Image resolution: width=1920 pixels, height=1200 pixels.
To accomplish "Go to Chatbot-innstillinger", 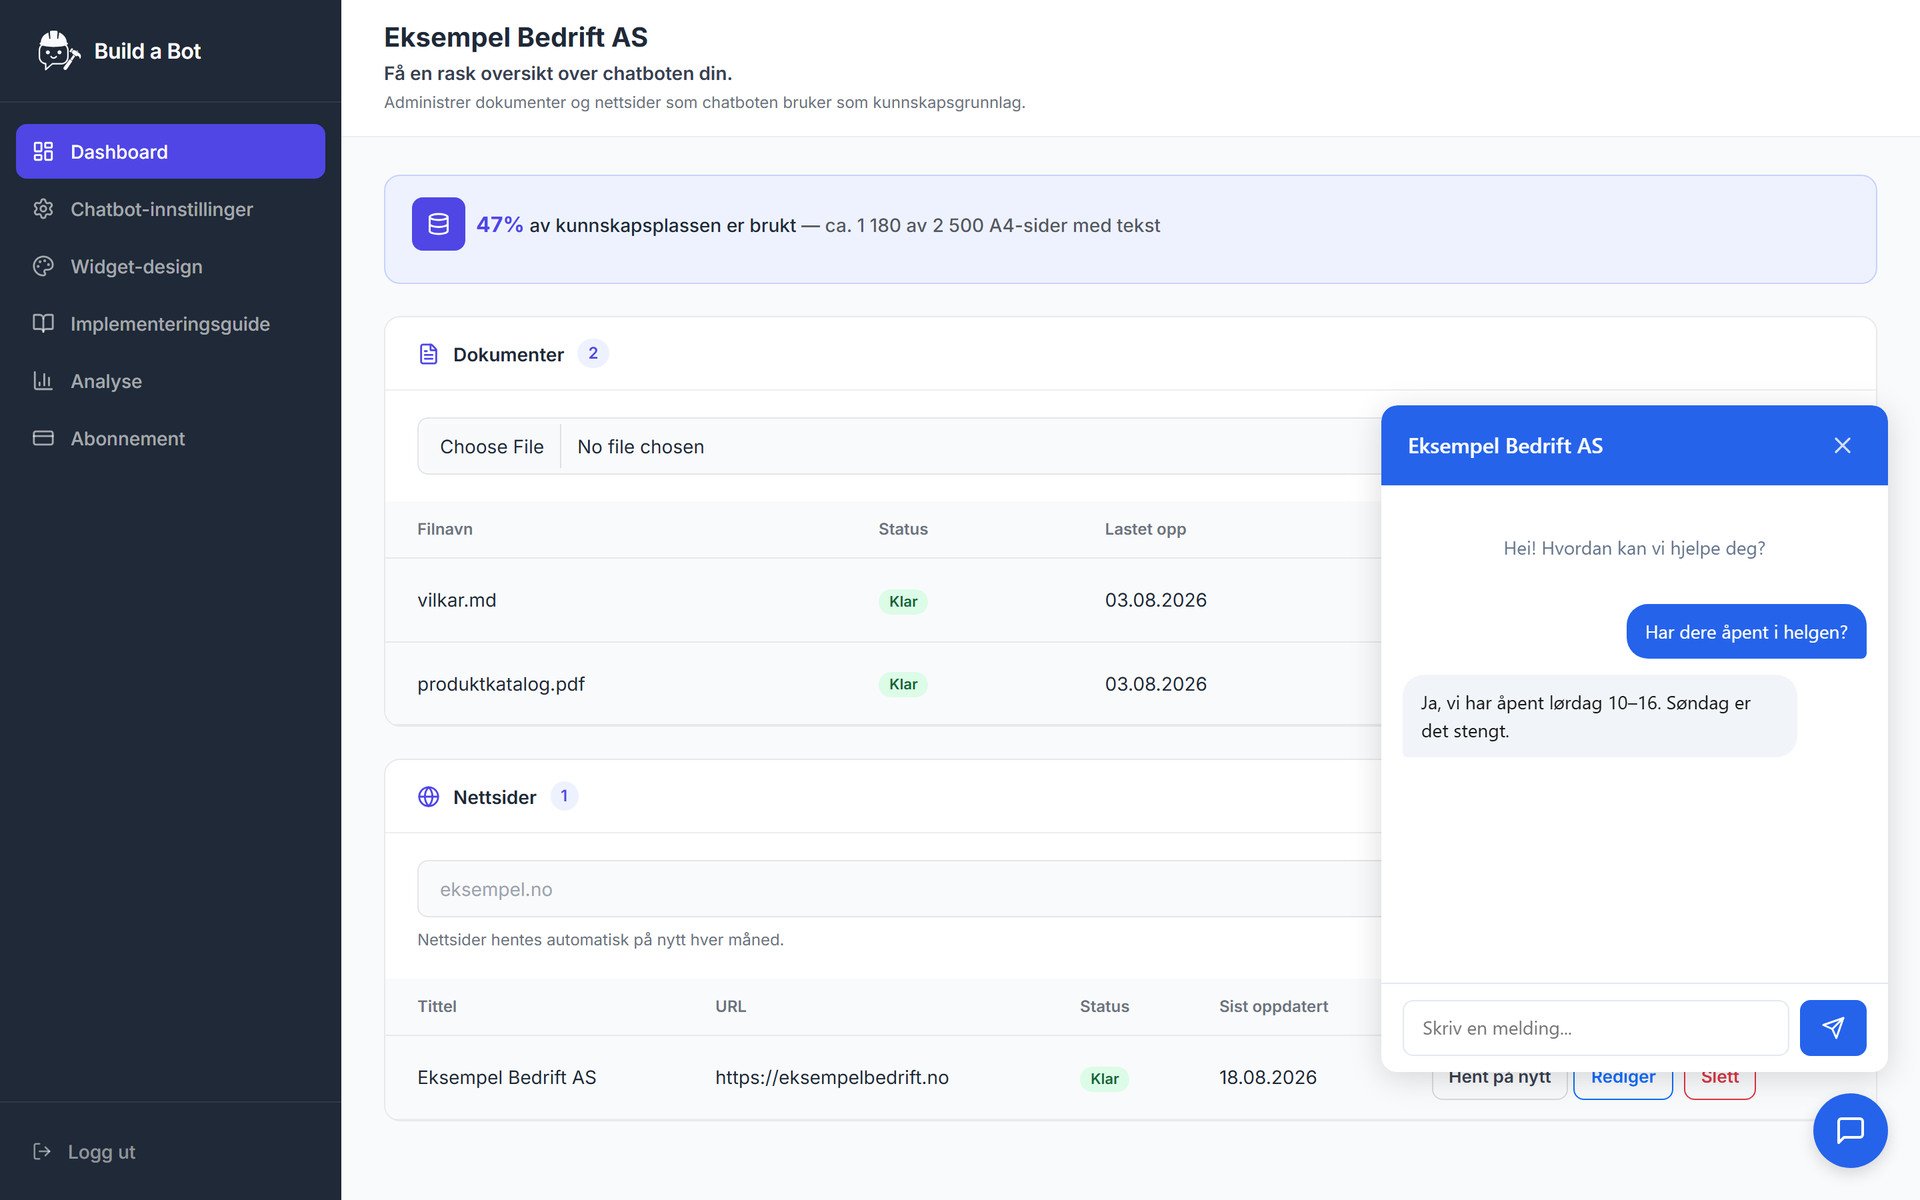I will click(170, 209).
